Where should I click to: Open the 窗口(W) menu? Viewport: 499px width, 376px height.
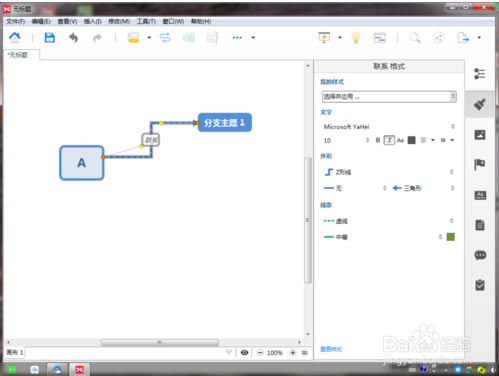[173, 21]
